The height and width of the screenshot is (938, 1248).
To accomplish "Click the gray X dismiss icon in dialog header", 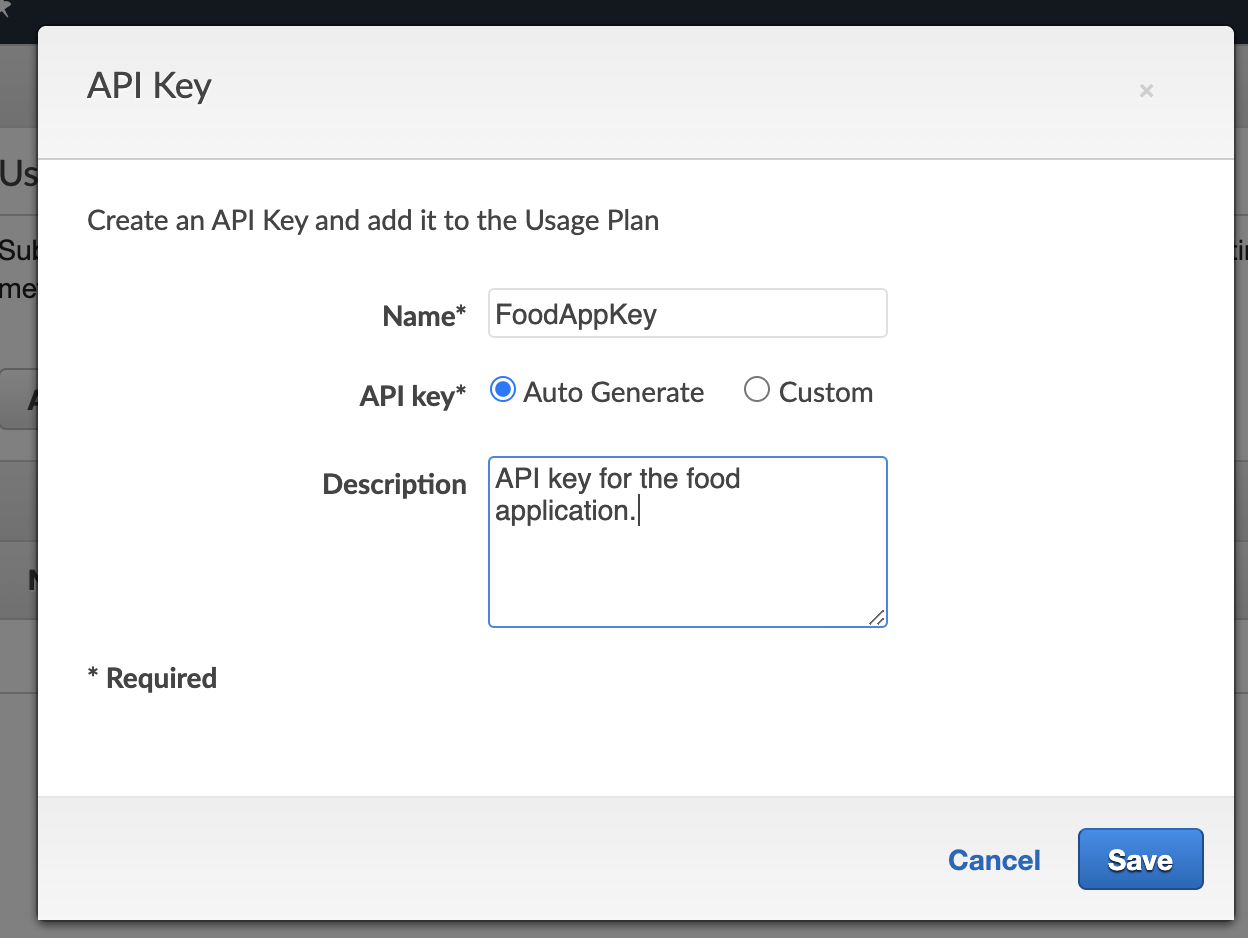I will point(1146,91).
